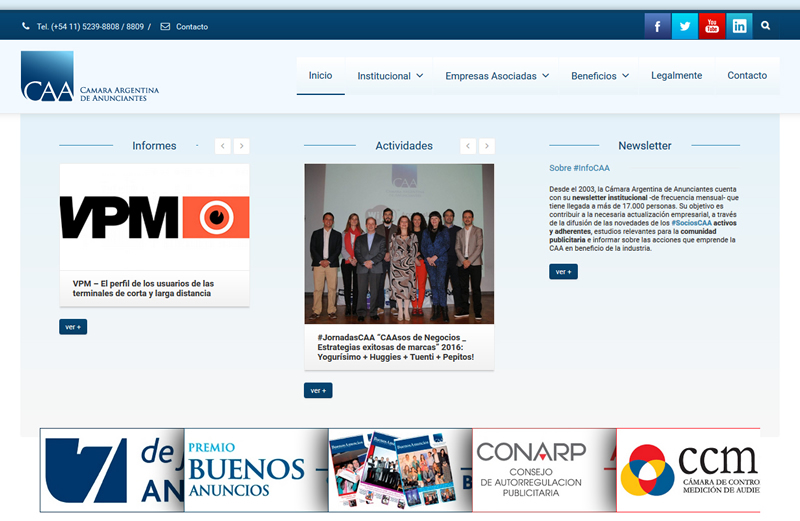This screenshot has height=521, width=800.
Task: Open the JornadasCAA group photo
Action: [399, 244]
